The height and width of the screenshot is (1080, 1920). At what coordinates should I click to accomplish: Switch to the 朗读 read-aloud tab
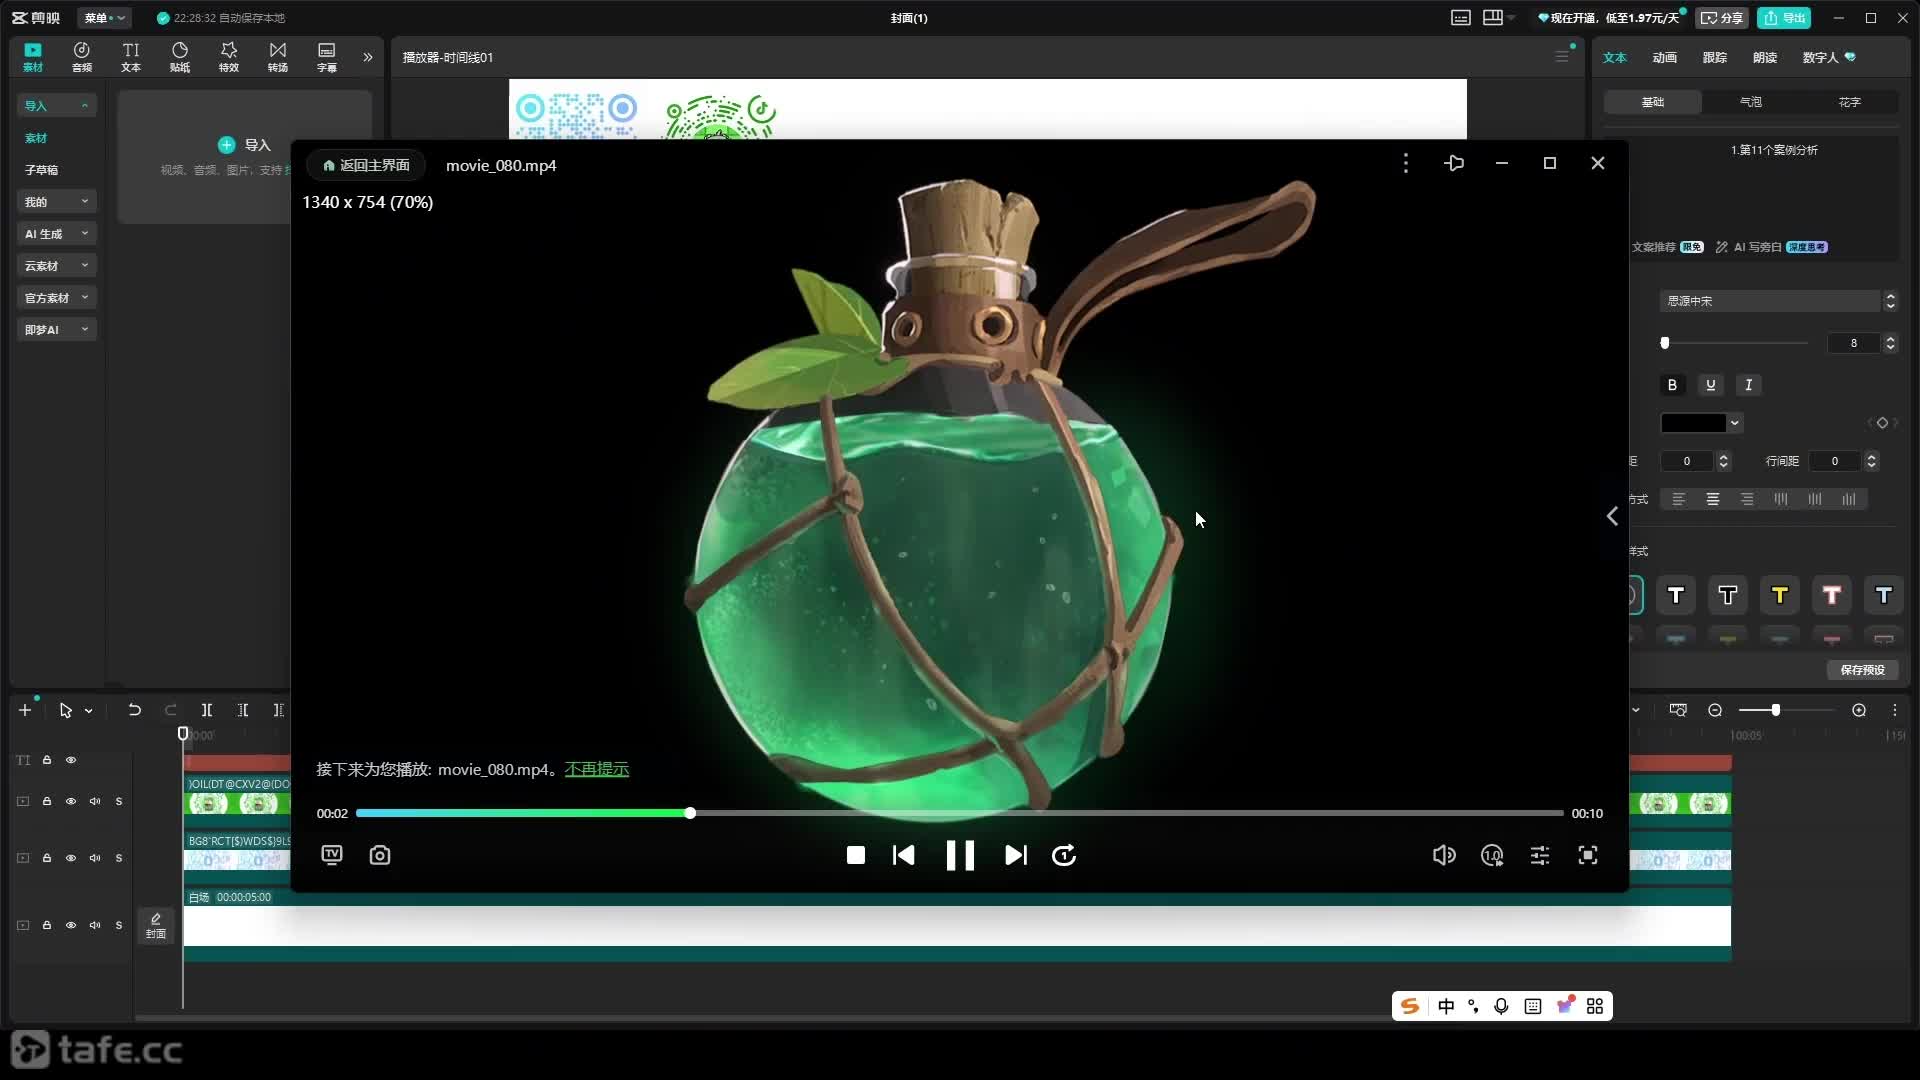click(x=1765, y=57)
